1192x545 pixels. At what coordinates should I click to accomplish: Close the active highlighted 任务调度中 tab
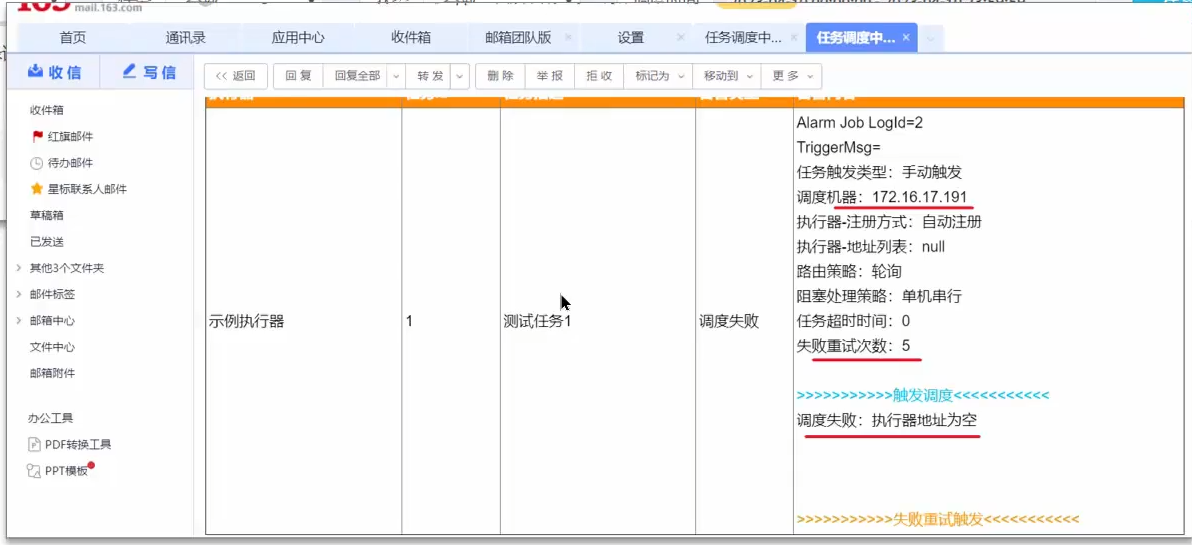[x=906, y=37]
